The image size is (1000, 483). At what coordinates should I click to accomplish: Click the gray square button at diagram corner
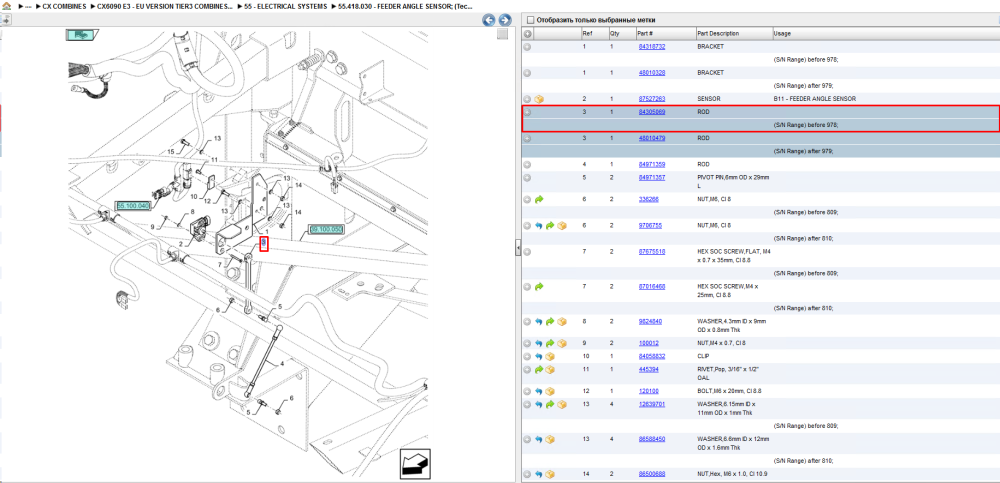(503, 34)
